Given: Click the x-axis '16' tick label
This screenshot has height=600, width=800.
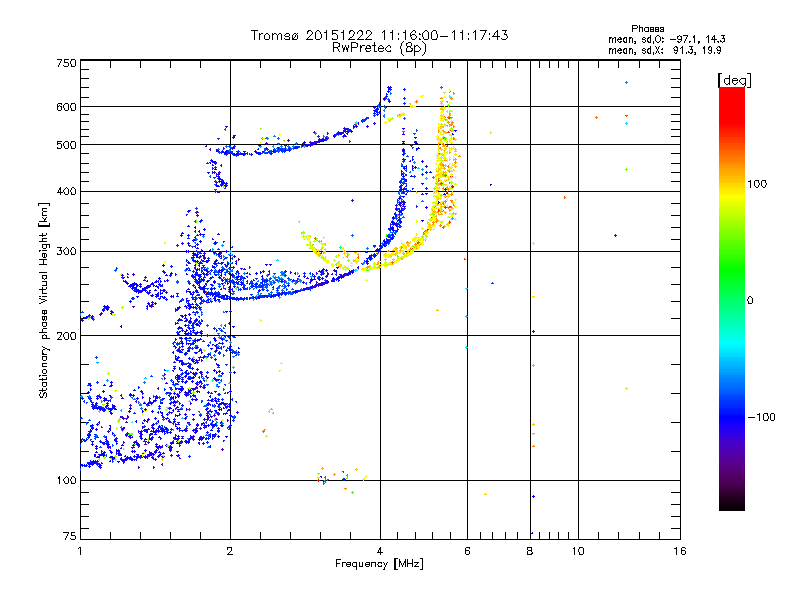Looking at the screenshot, I should [x=680, y=551].
